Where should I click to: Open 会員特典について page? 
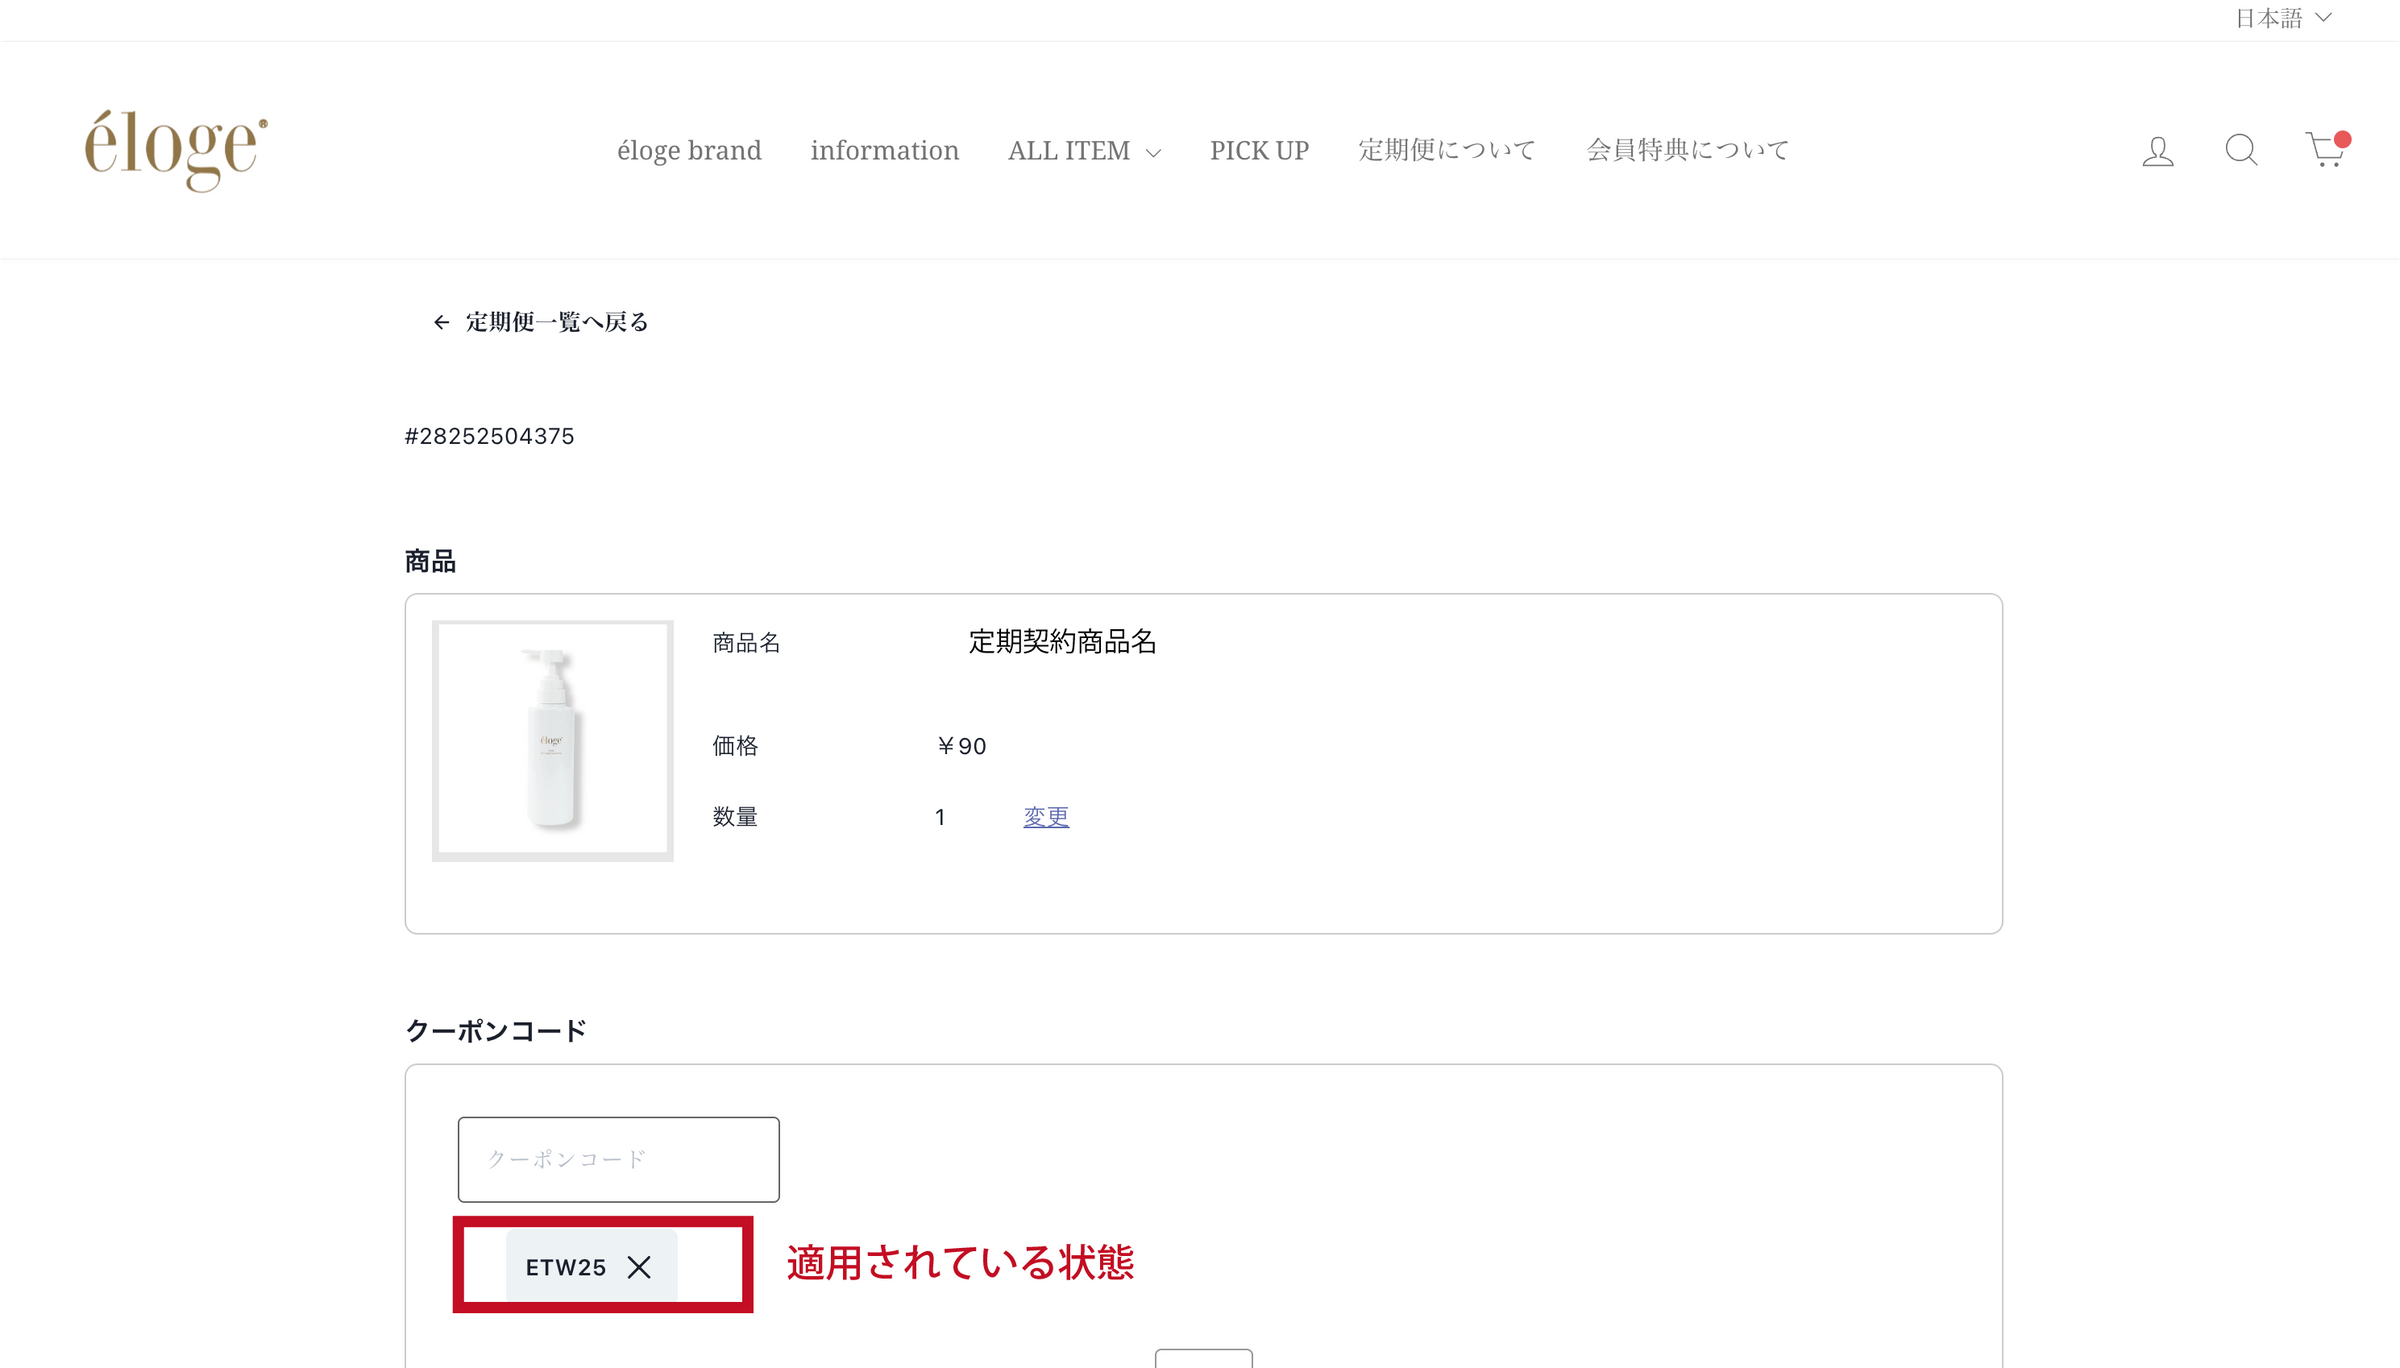pyautogui.click(x=1687, y=150)
